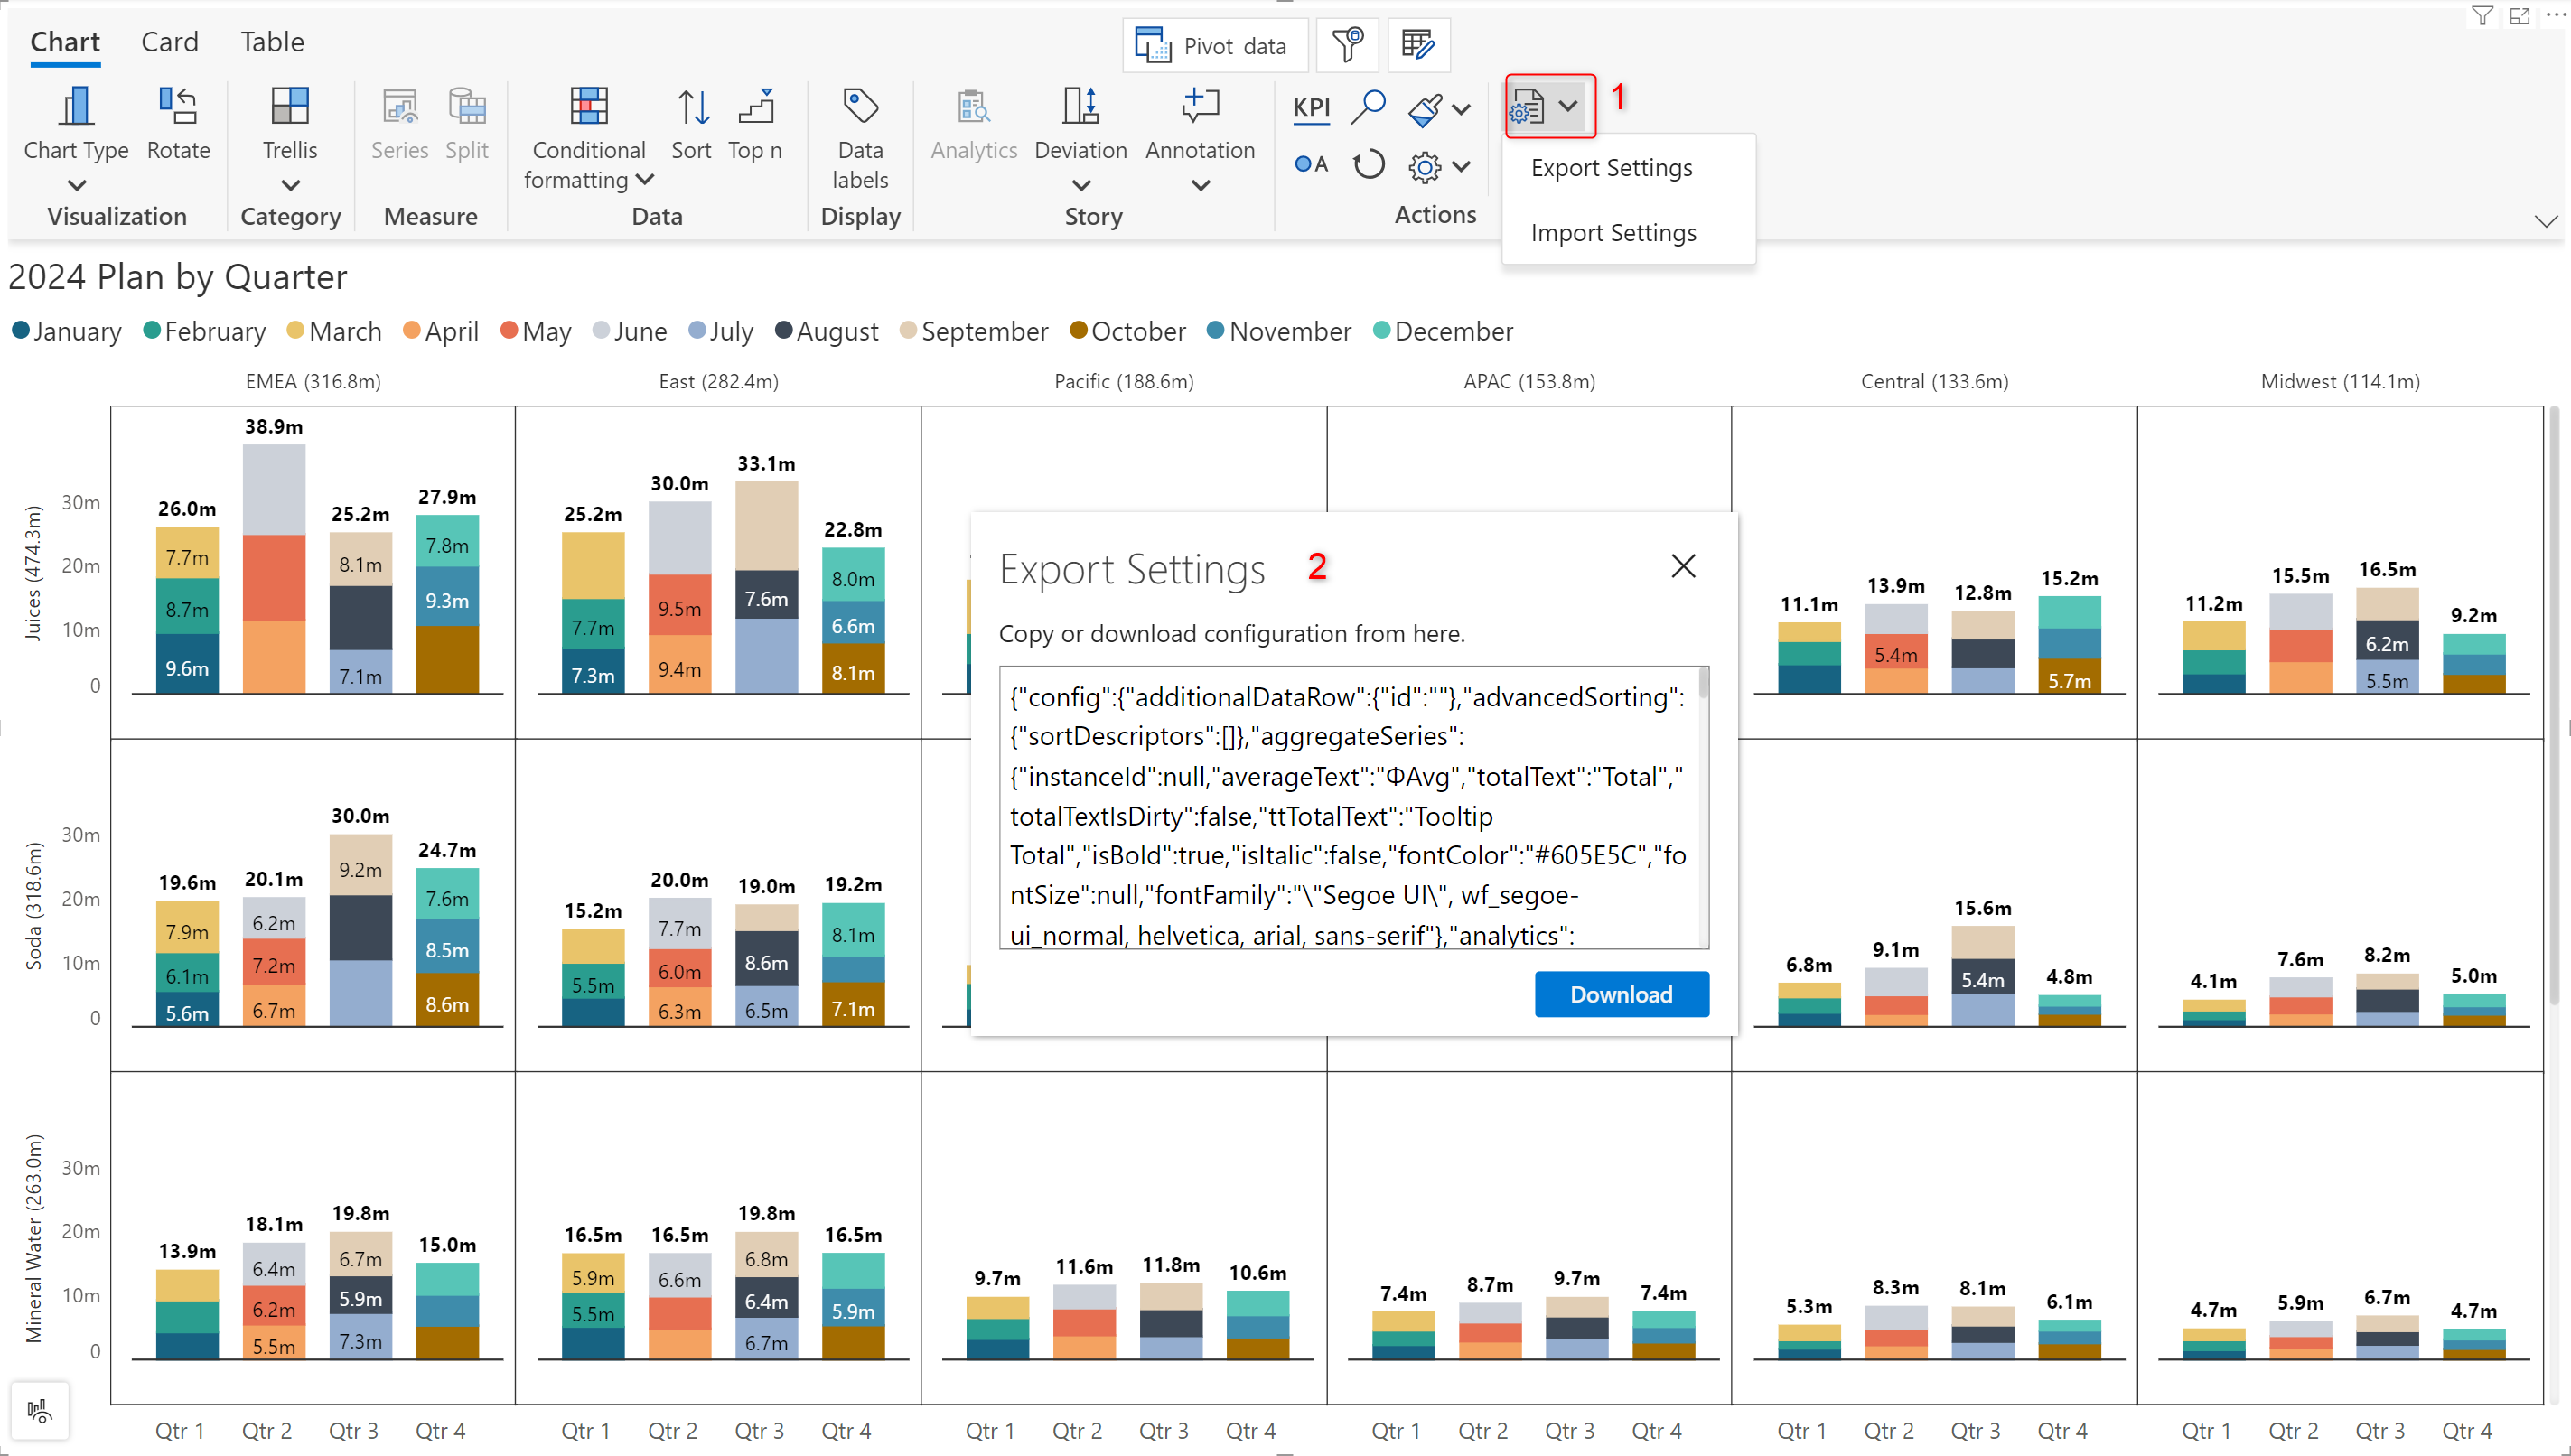
Task: Click the Download button
Action: (x=1620, y=994)
